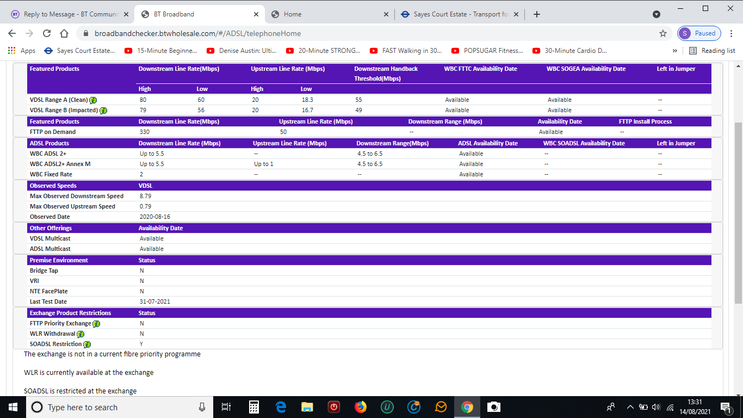743x418 pixels.
Task: Open the 30-Minute Cardio bookmark
Action: 570,50
